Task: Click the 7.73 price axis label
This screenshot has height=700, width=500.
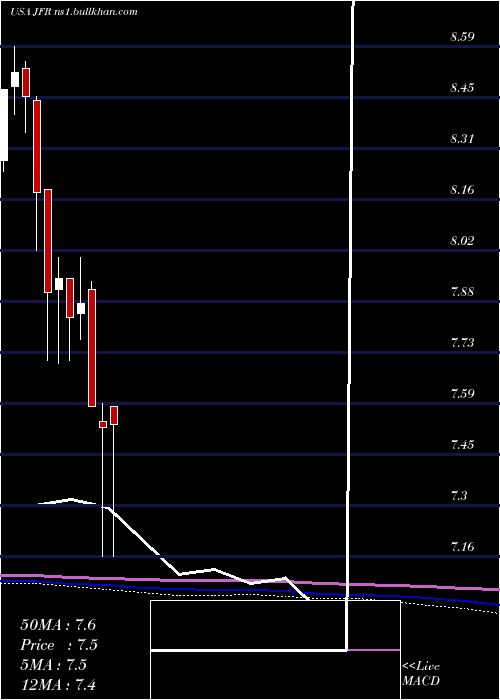Action: click(462, 343)
